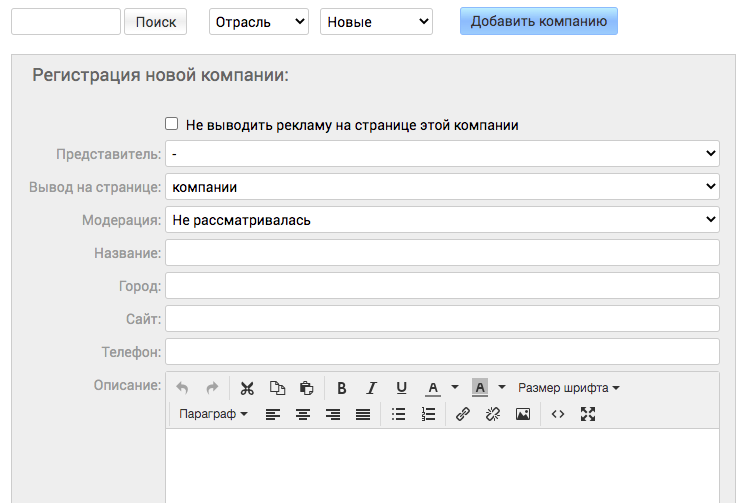The width and height of the screenshot is (742, 503).
Task: Click 'Не выводить рекламу на странице' label
Action: coord(352,125)
